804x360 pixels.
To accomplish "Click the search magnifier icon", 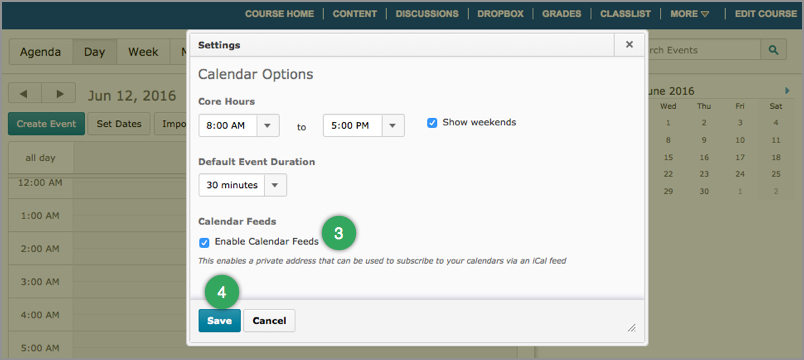I will tap(773, 50).
